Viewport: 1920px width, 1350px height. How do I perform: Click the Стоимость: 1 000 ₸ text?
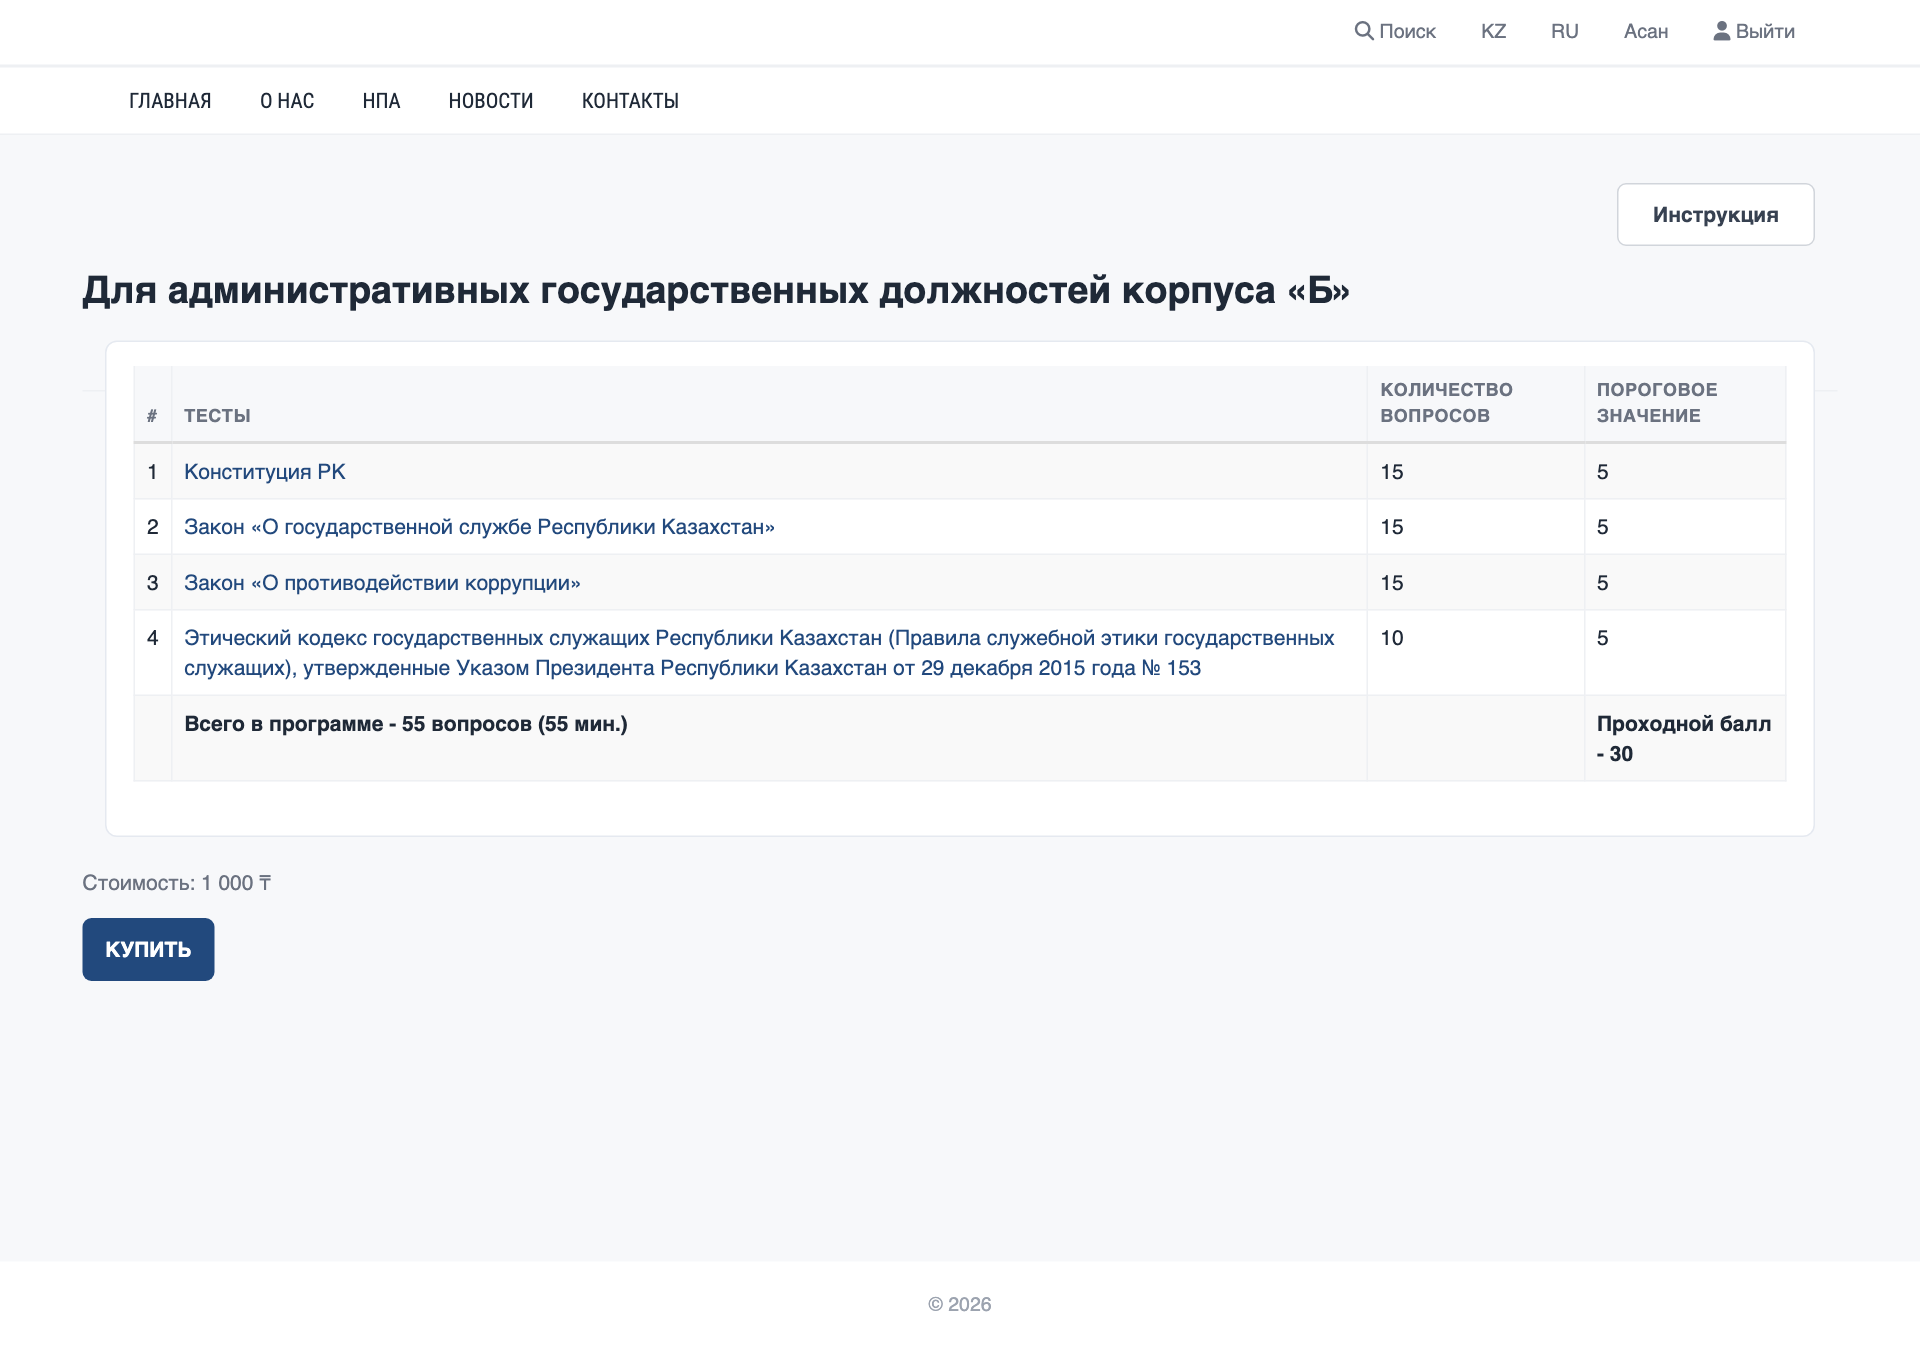pyautogui.click(x=177, y=883)
